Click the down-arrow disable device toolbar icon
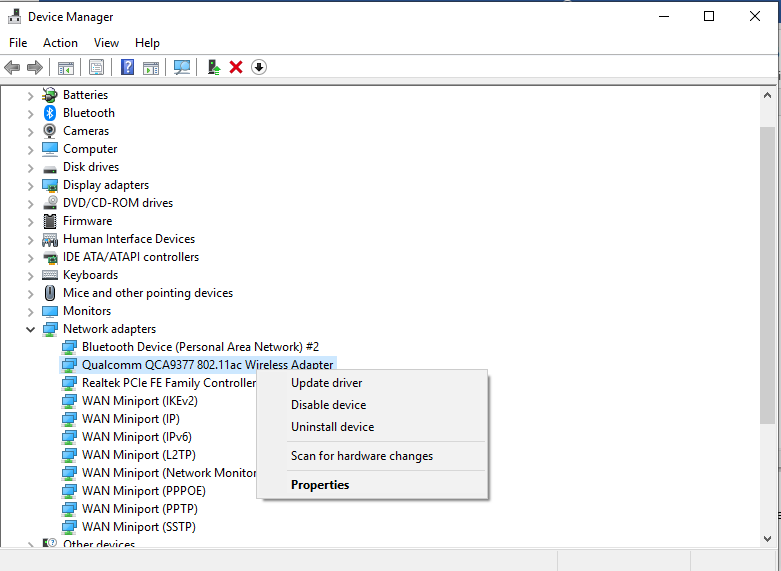This screenshot has width=781, height=571. click(259, 67)
